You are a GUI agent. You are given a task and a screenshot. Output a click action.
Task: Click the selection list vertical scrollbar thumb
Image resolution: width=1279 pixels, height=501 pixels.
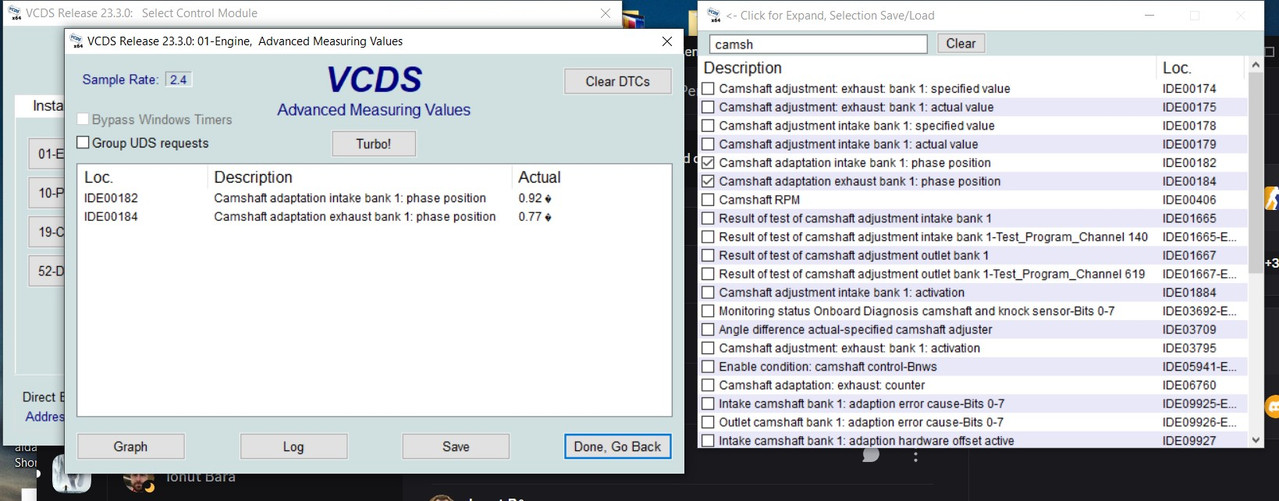coord(1256,172)
